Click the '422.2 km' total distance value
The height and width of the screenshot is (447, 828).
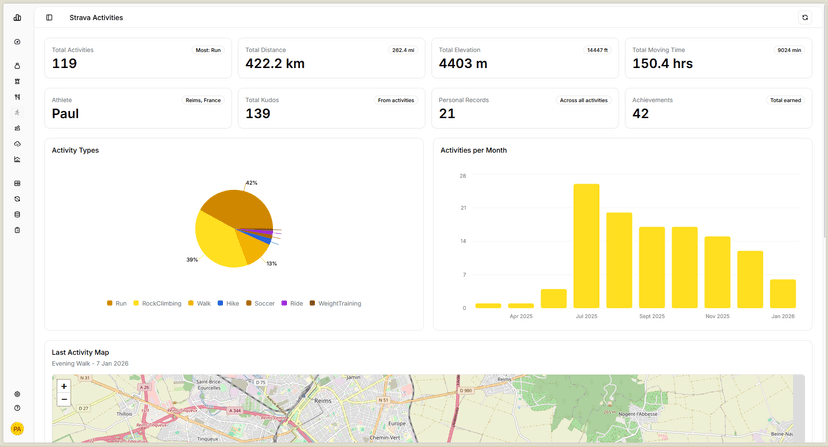point(275,64)
